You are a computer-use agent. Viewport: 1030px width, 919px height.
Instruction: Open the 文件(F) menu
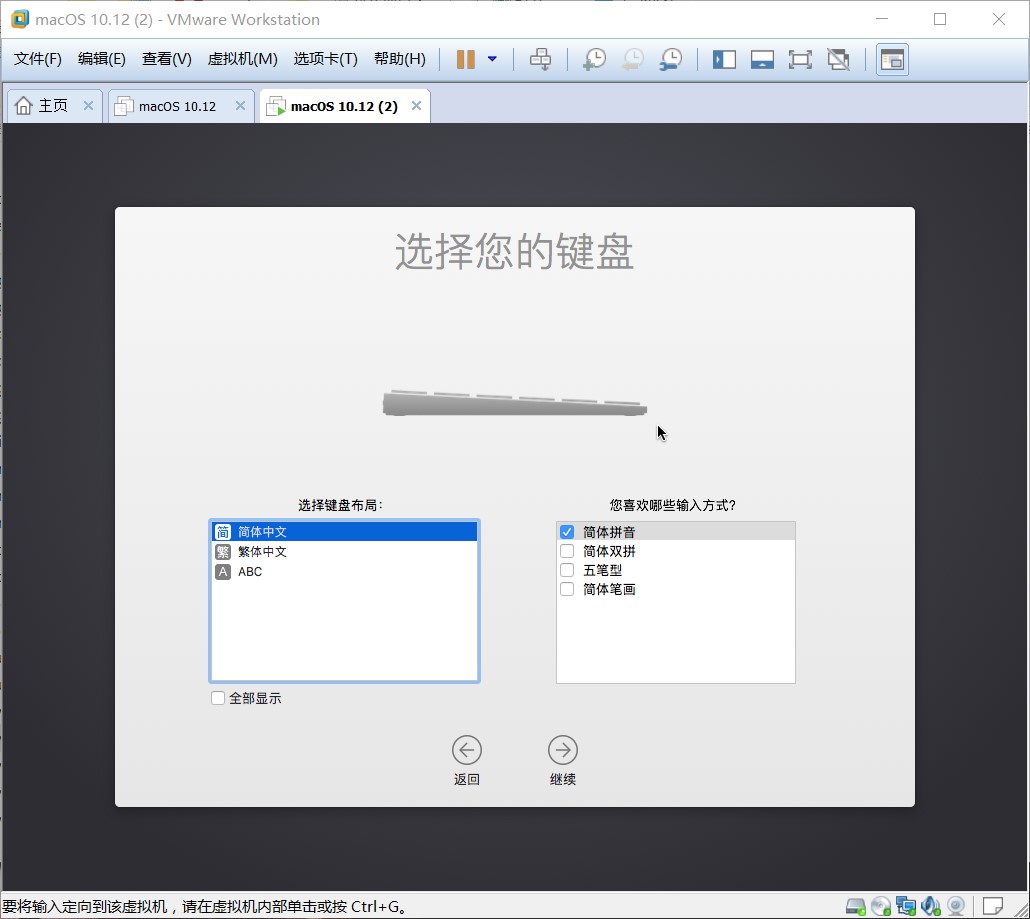pyautogui.click(x=37, y=59)
